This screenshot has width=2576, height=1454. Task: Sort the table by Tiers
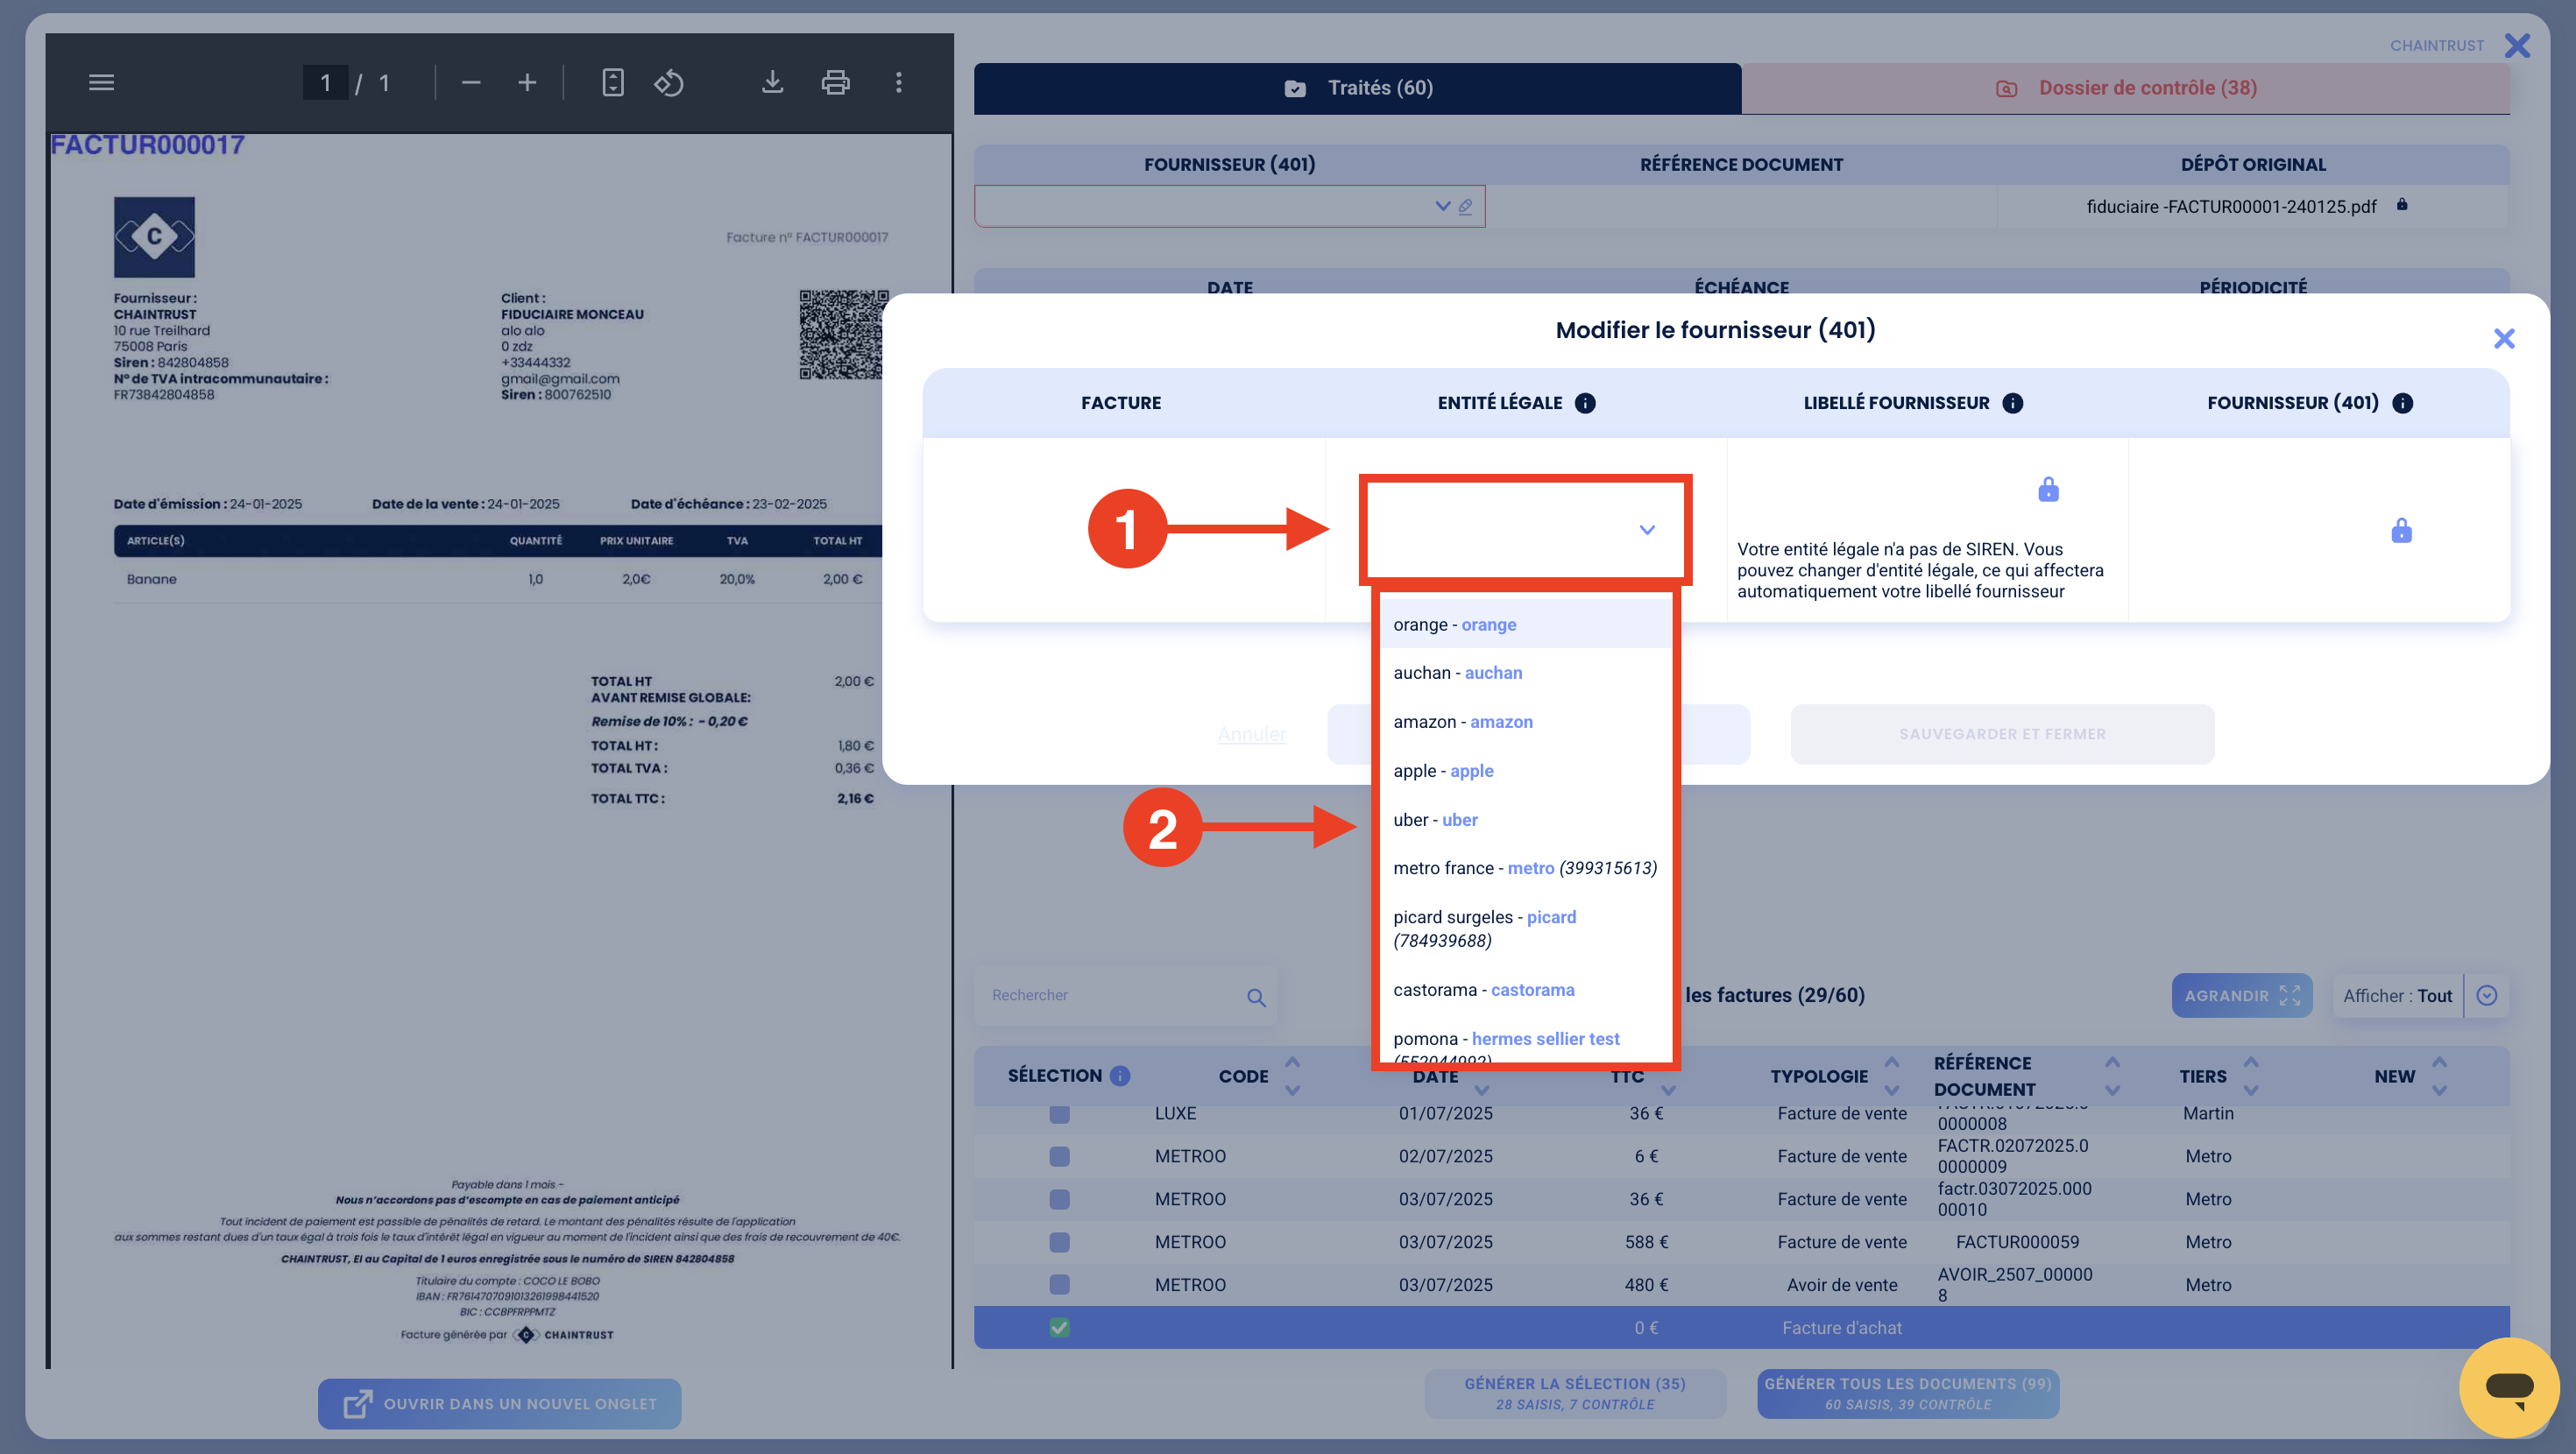(x=2250, y=1076)
